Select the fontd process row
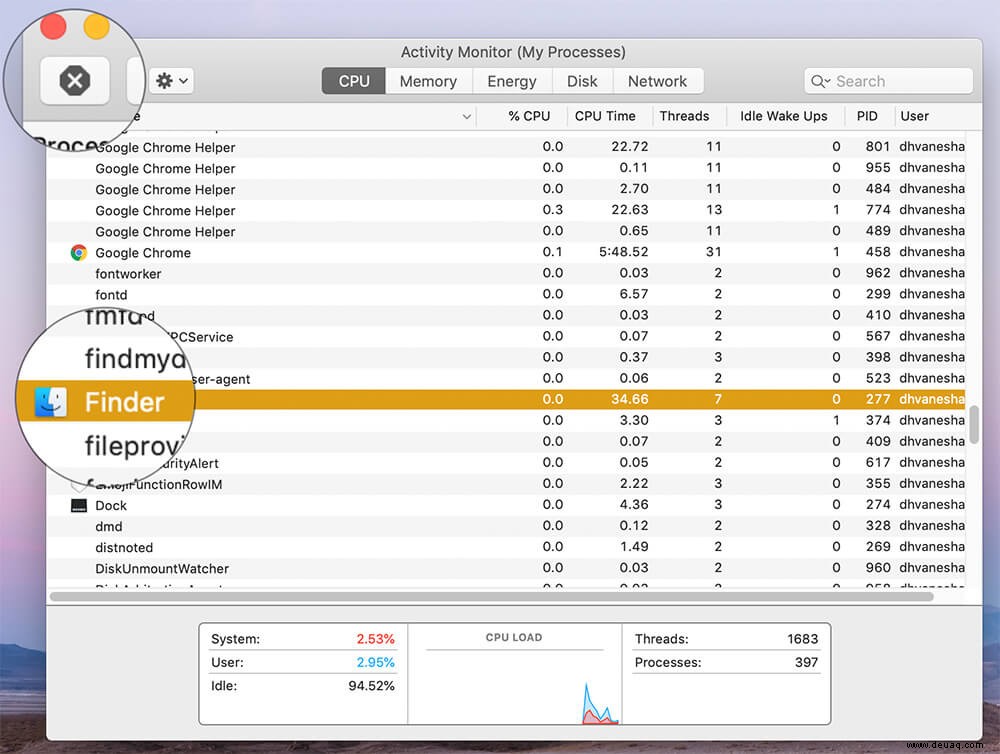 (506, 294)
